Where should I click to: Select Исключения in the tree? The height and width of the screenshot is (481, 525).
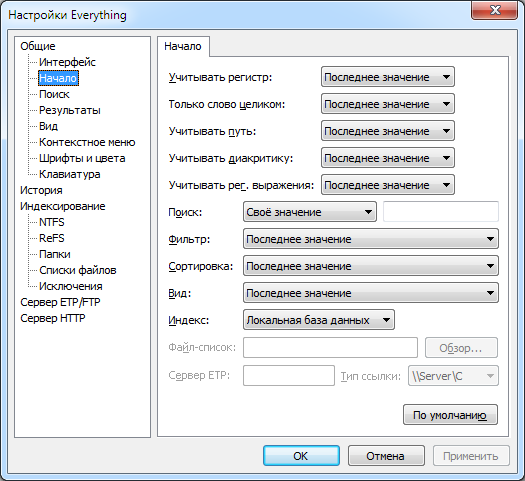click(x=71, y=286)
